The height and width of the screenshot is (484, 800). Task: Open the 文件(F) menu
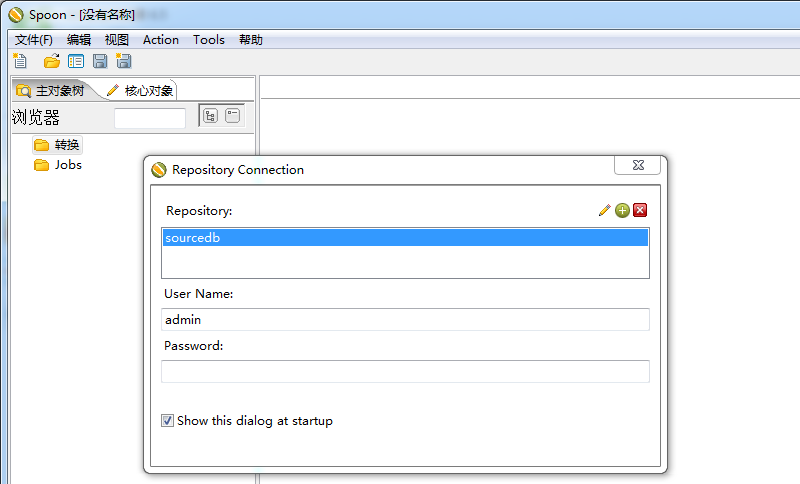(x=34, y=40)
